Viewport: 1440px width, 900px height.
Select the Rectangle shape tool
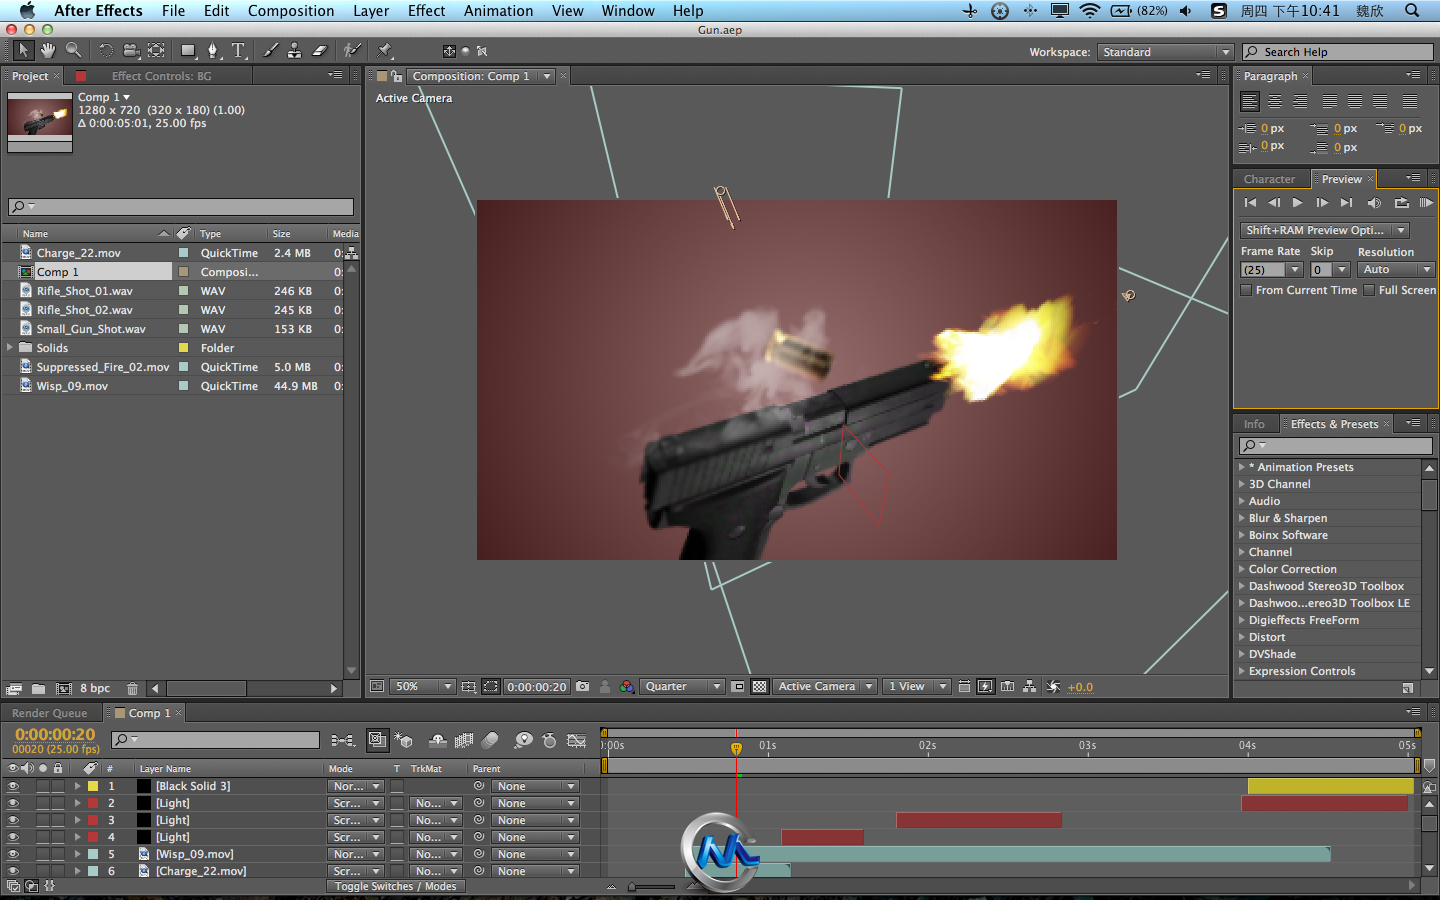click(188, 50)
